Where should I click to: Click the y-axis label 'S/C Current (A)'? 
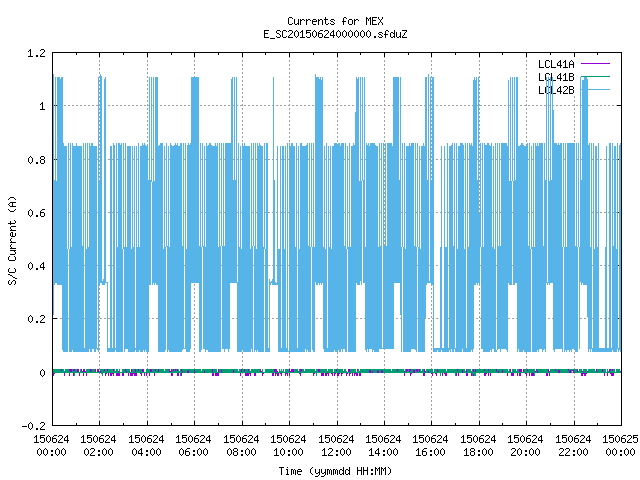(x=12, y=241)
